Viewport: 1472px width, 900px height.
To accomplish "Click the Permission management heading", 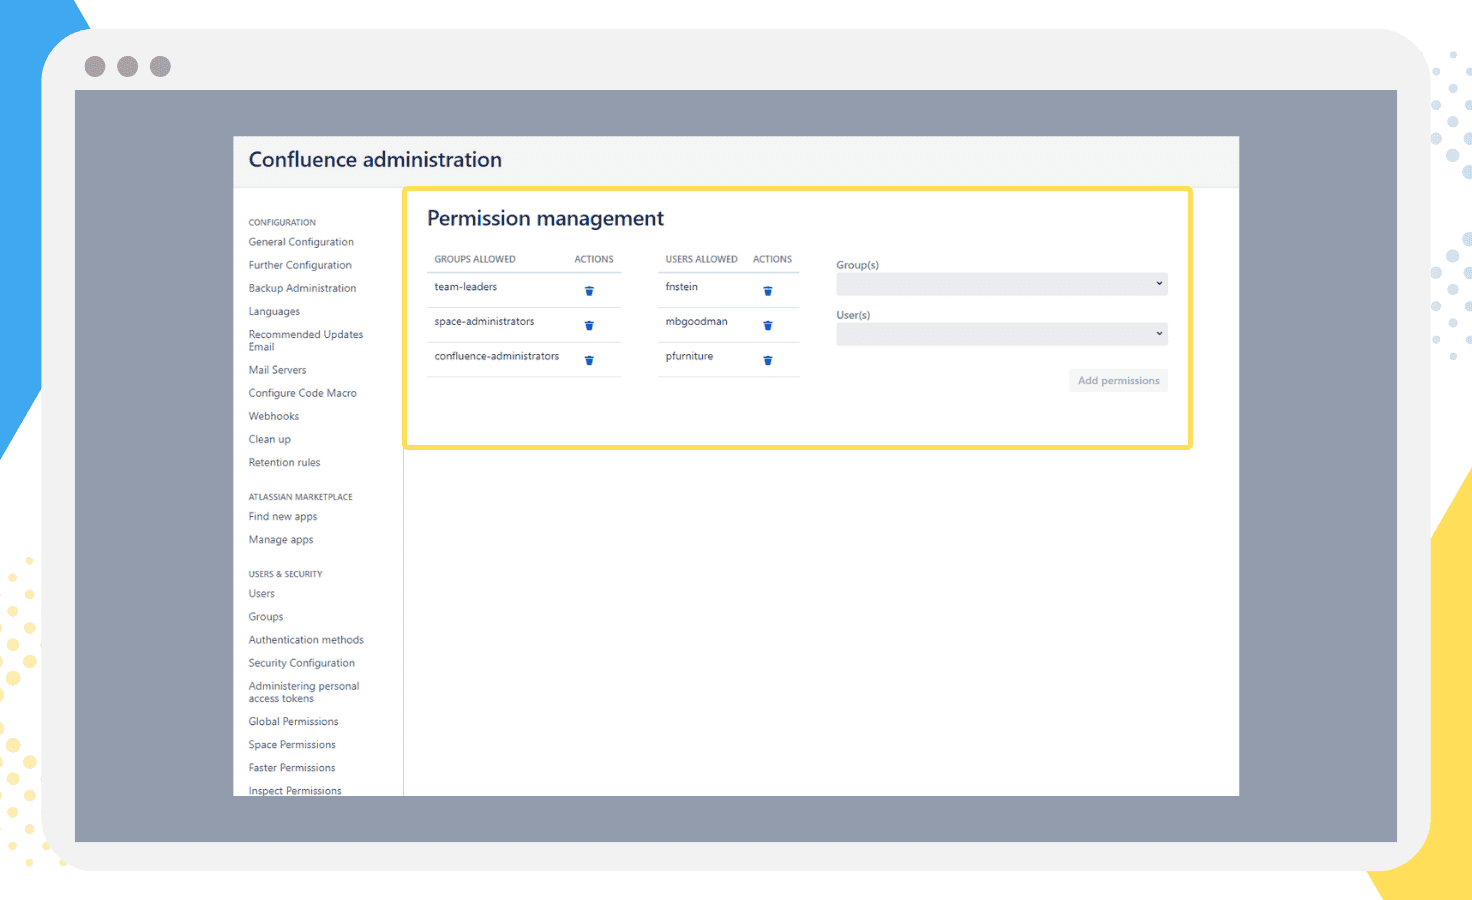I will point(545,219).
